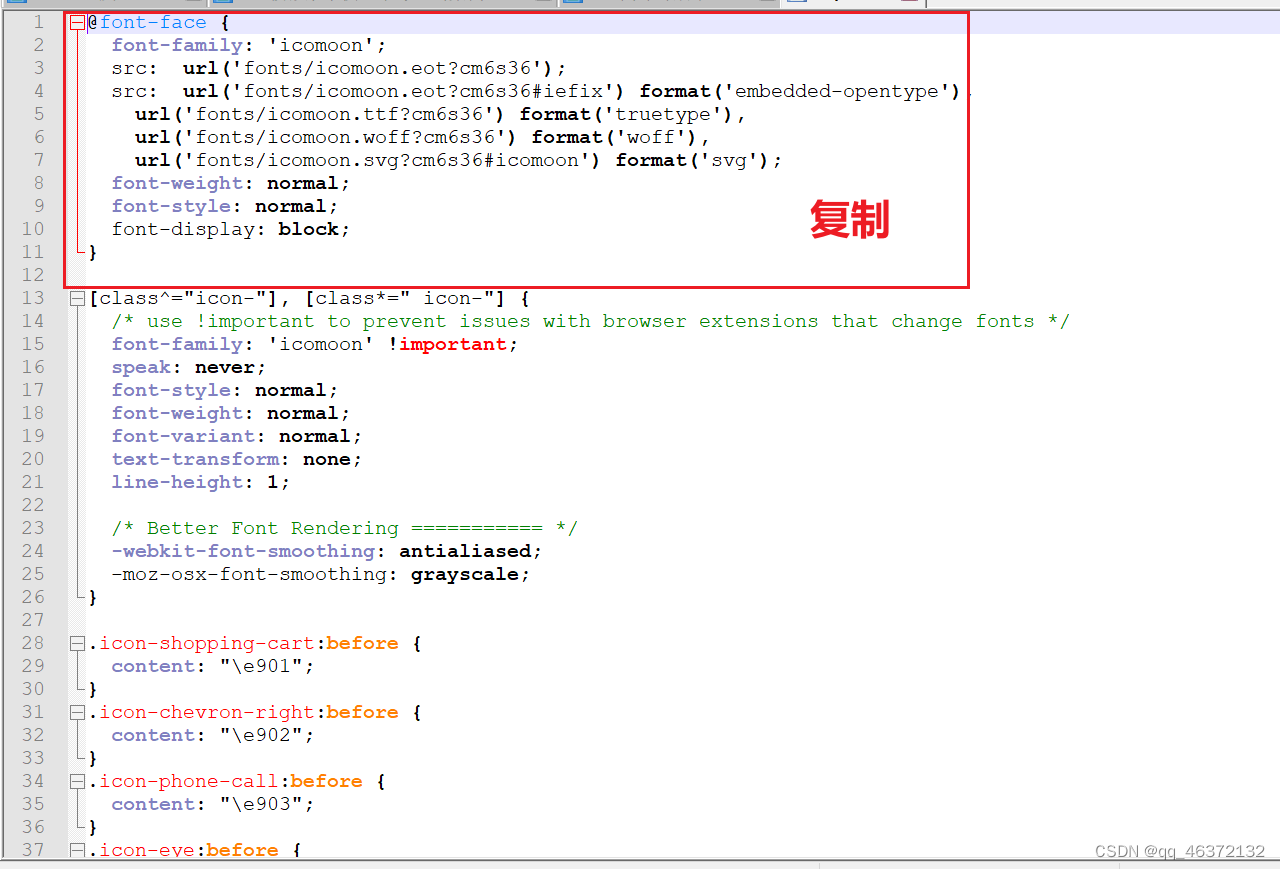The height and width of the screenshot is (869, 1280).
Task: Click the .icon-phone-call selector text
Action: (183, 781)
